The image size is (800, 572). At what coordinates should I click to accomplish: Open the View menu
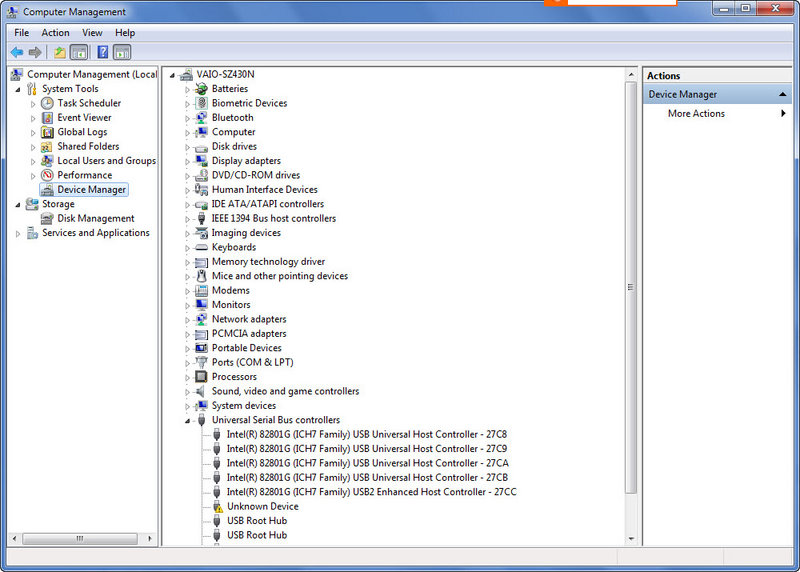pyautogui.click(x=92, y=33)
